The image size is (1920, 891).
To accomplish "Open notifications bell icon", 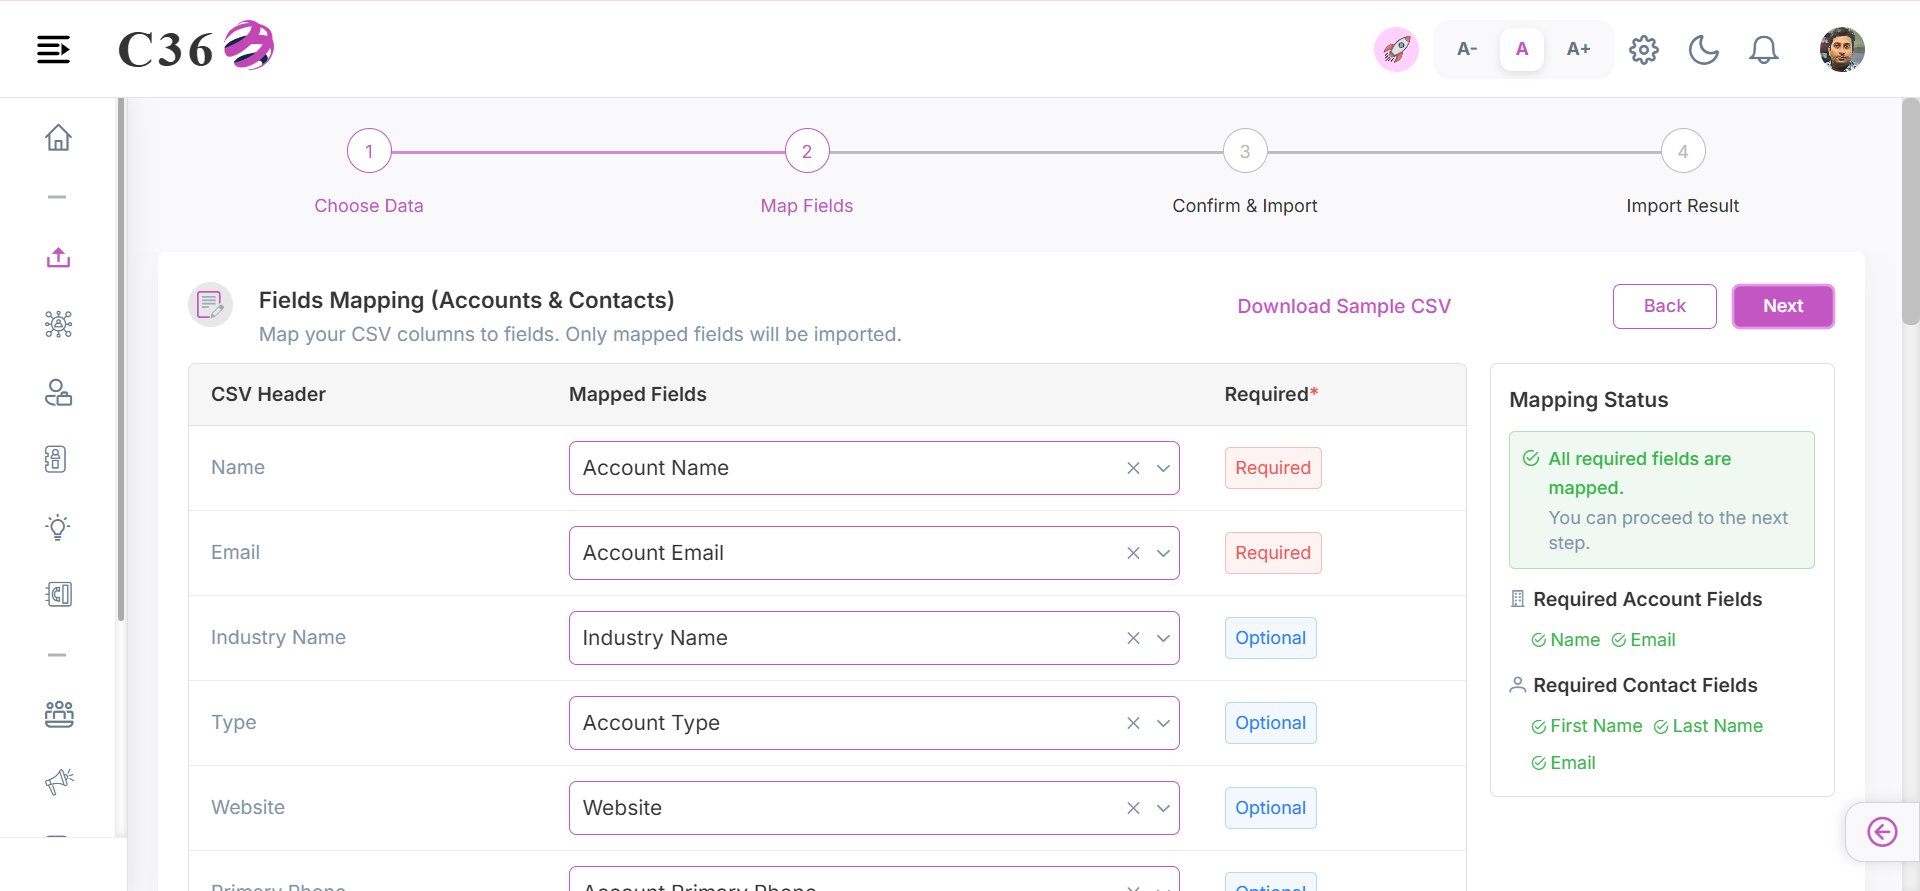I will tap(1764, 50).
